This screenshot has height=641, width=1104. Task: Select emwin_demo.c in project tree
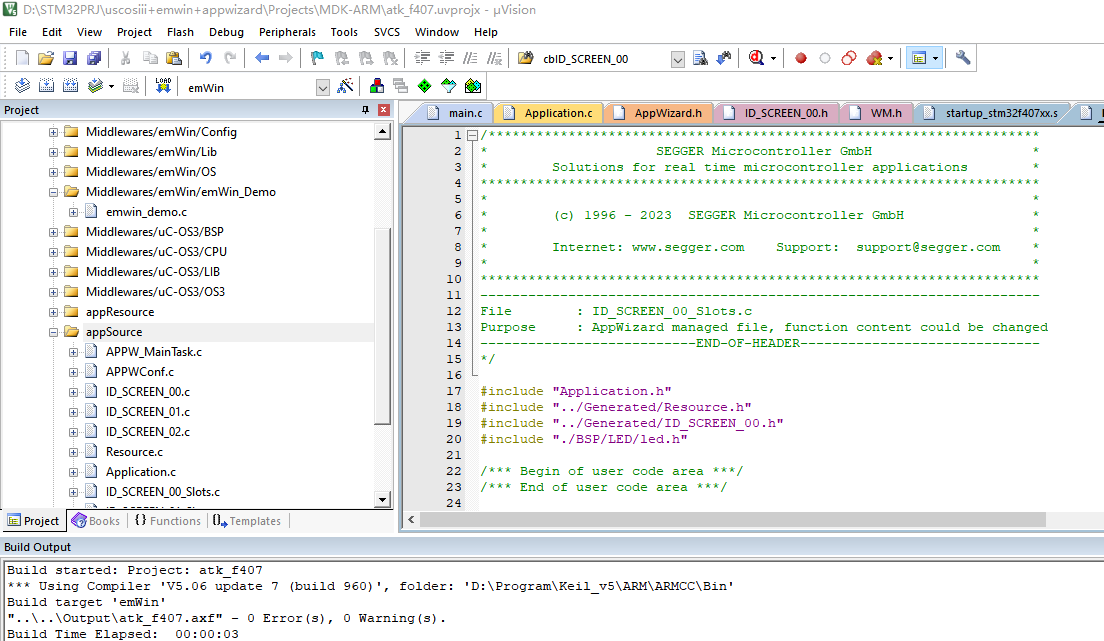[x=146, y=212]
